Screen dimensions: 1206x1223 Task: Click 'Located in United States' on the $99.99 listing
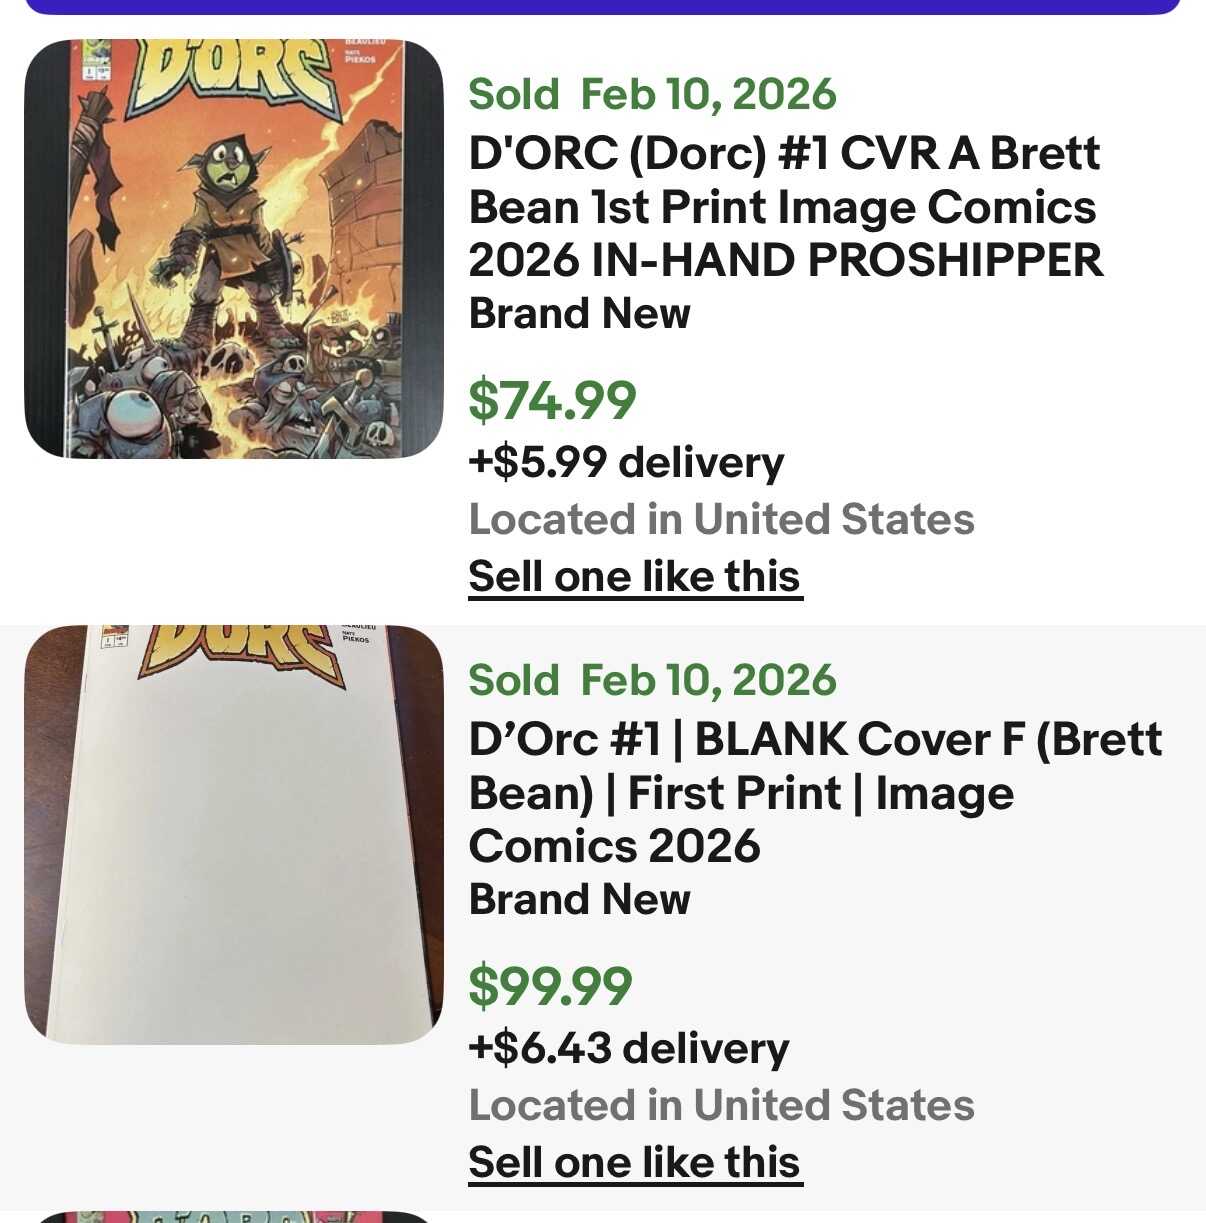coord(721,1106)
